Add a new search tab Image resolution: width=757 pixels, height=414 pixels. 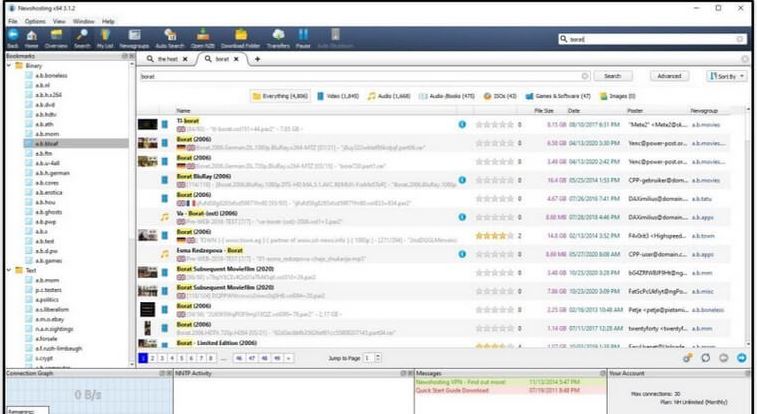257,59
